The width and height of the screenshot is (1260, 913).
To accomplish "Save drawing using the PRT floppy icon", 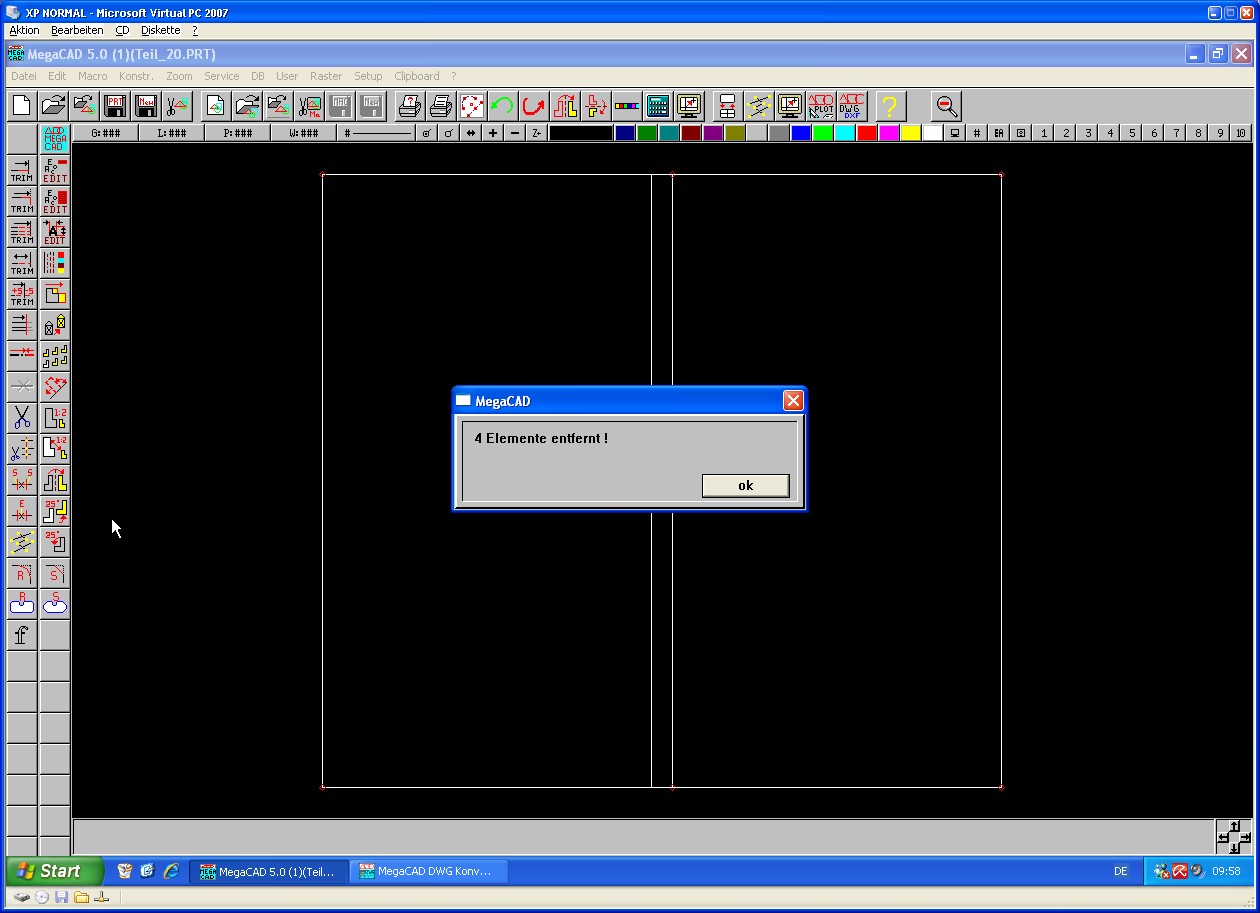I will click(115, 105).
